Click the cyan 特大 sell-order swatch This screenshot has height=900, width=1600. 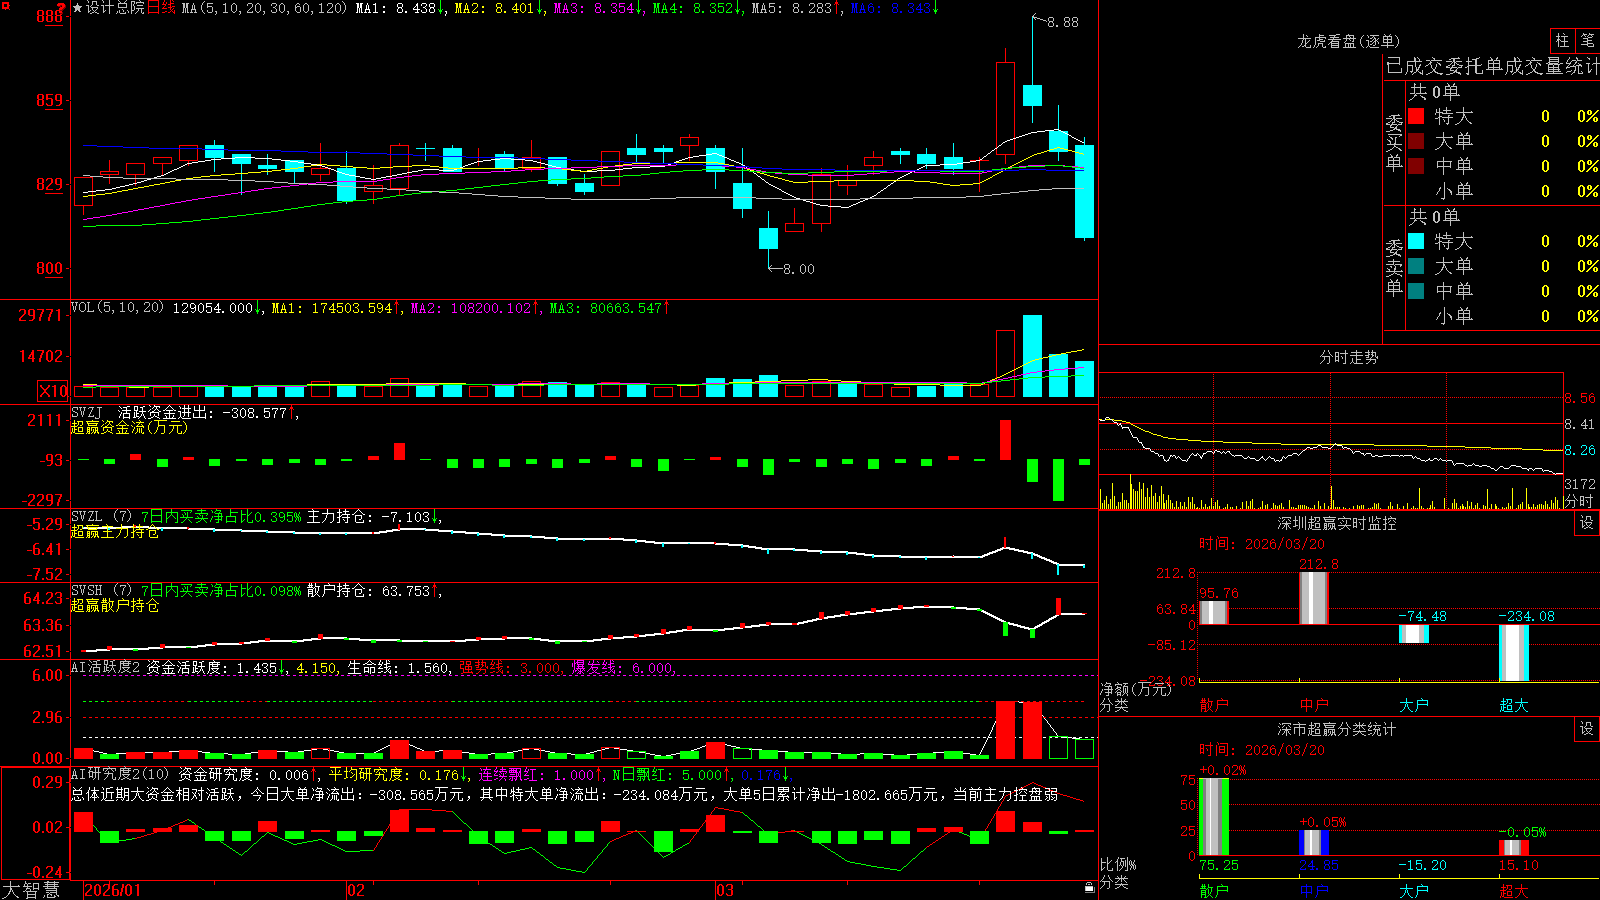[1416, 241]
